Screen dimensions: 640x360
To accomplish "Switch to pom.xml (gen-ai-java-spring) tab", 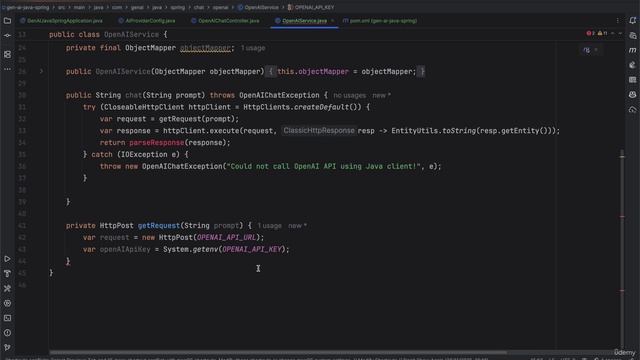I will pyautogui.click(x=380, y=20).
